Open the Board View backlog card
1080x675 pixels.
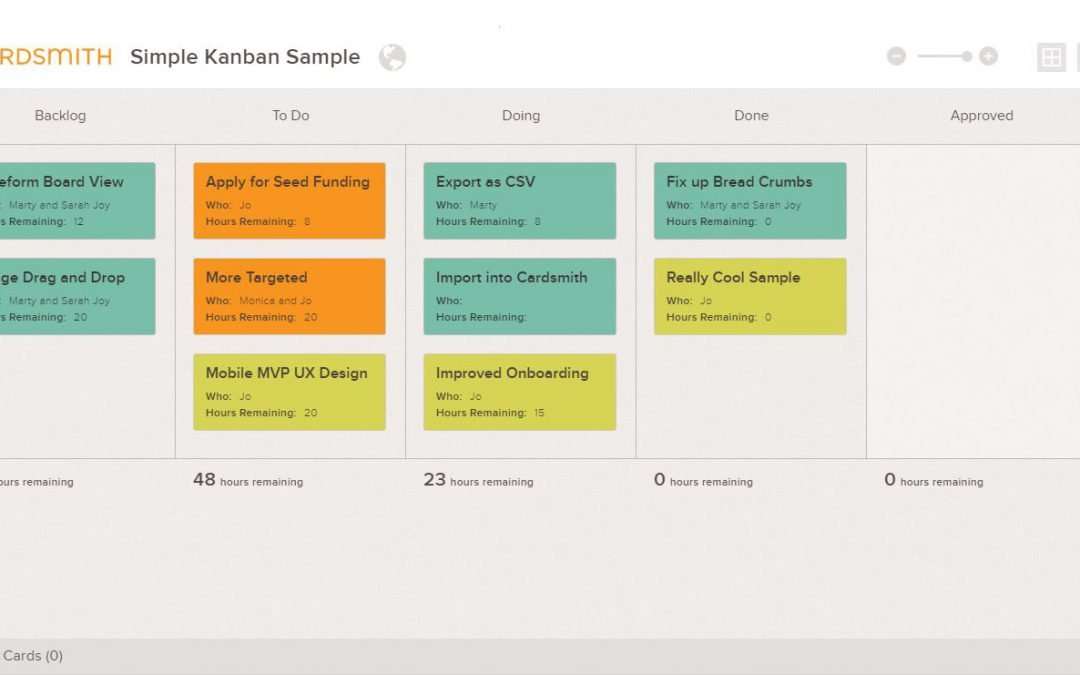77,200
